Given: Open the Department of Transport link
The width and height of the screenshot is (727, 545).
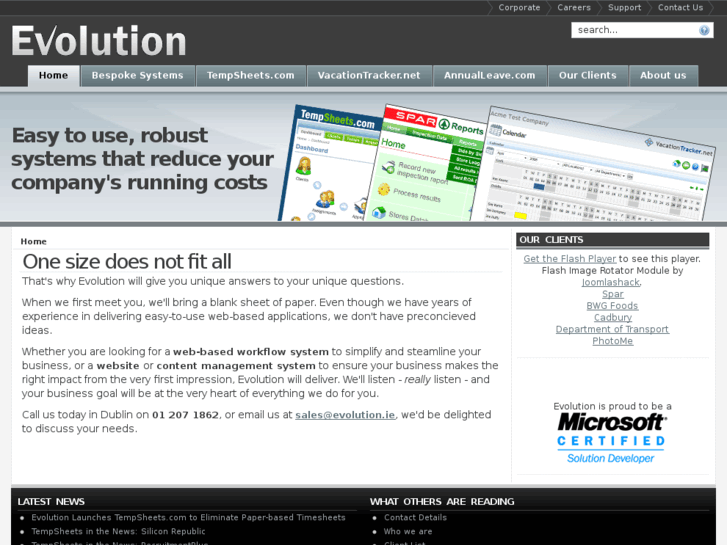Looking at the screenshot, I should [612, 329].
